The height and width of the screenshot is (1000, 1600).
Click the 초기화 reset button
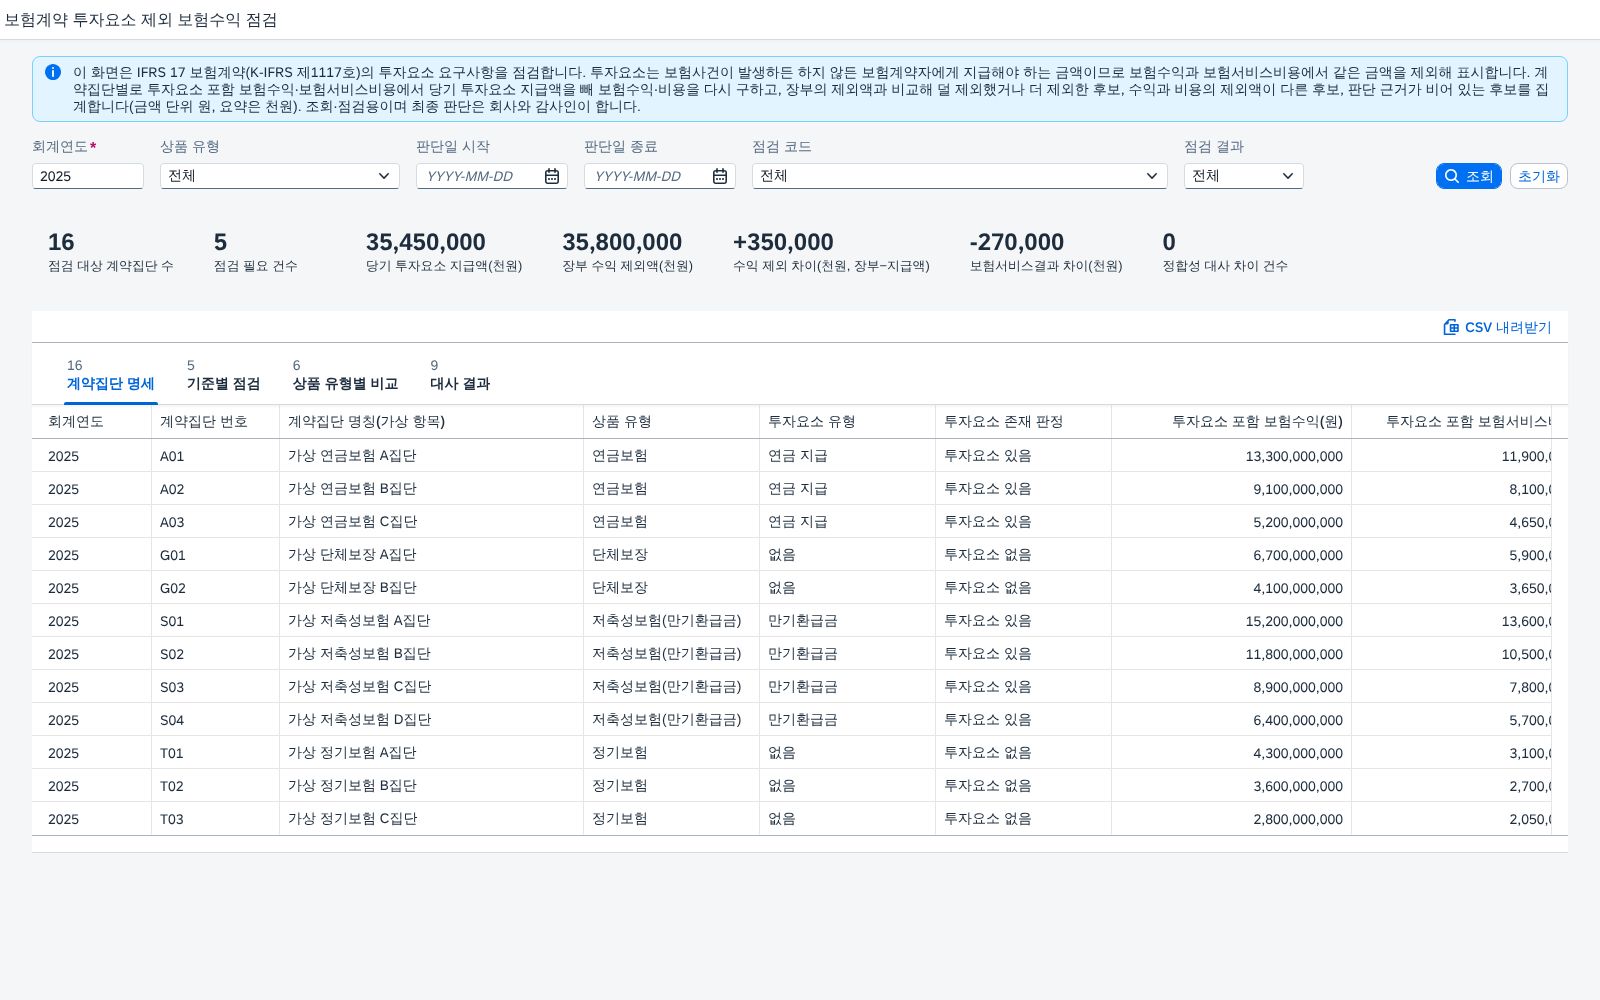(1538, 176)
